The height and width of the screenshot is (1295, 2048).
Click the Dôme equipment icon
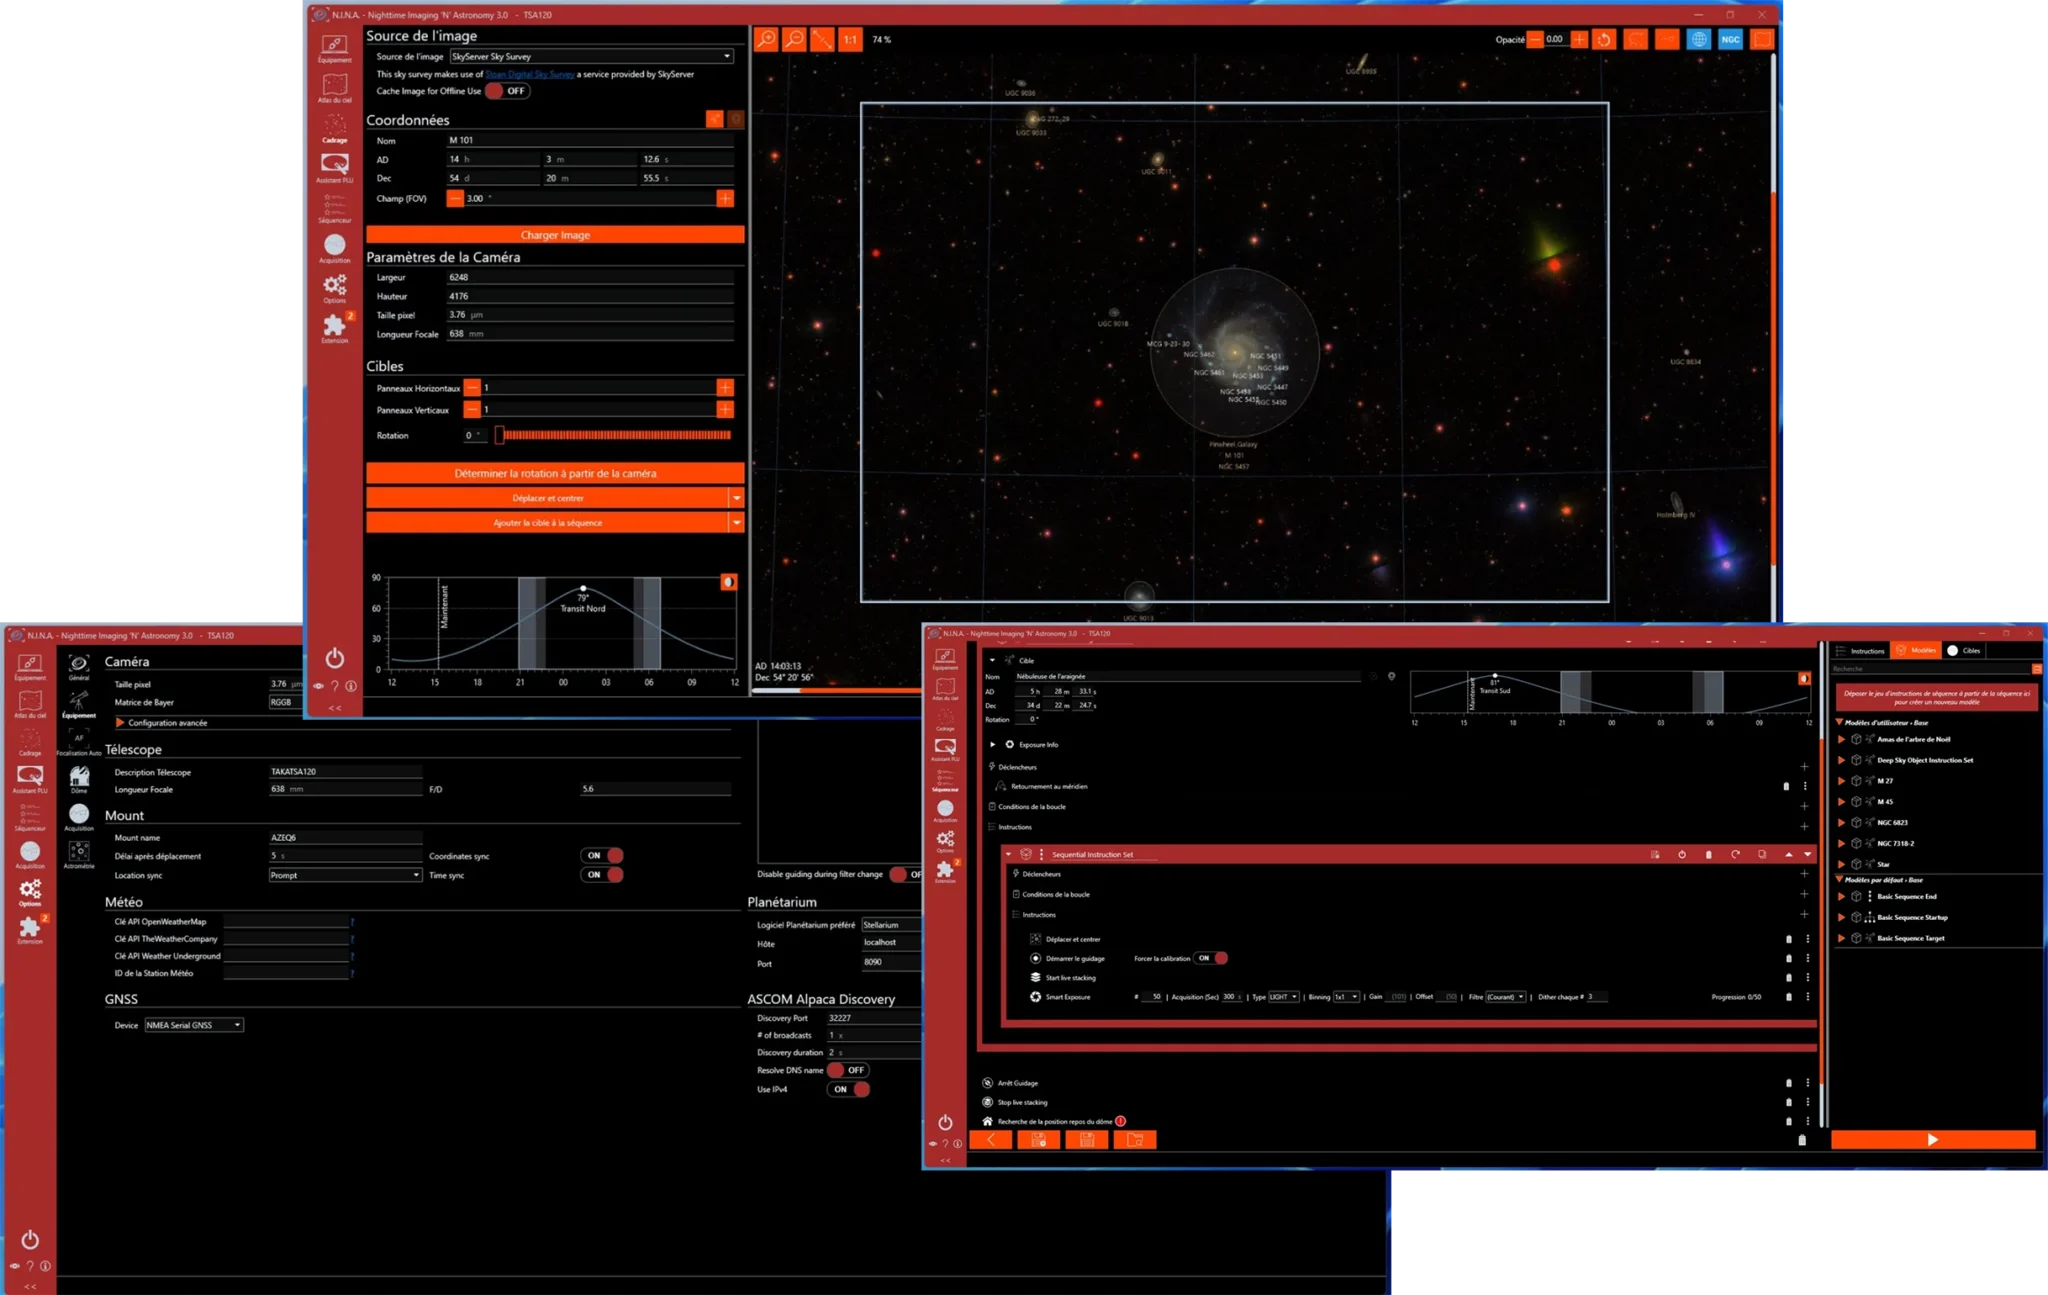79,778
